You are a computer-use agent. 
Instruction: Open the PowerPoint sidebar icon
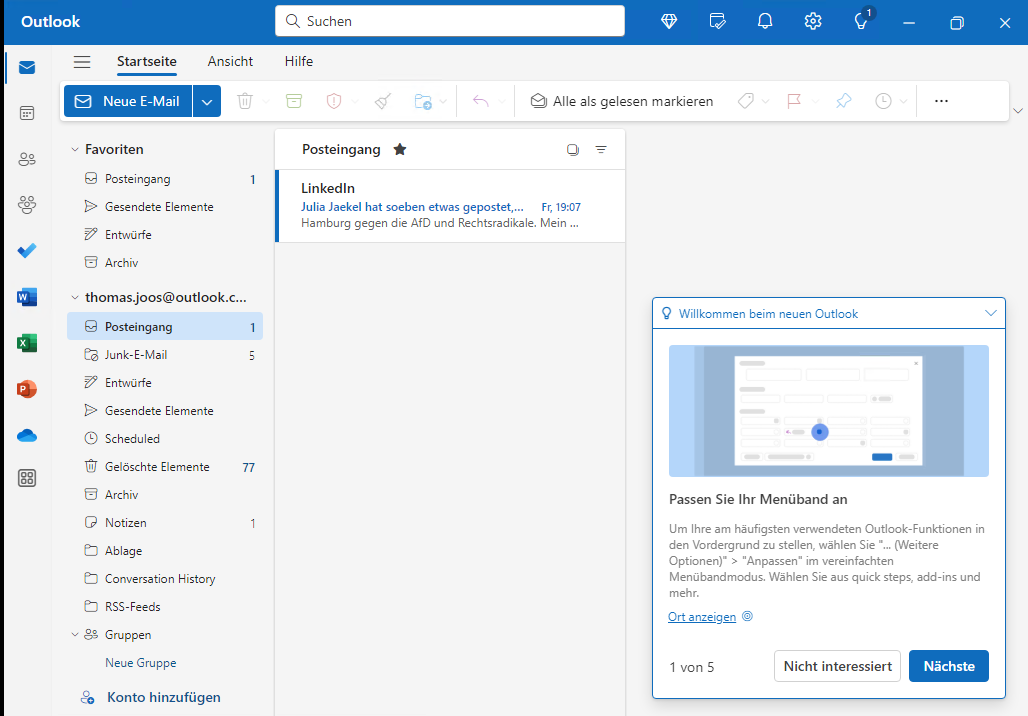(26, 389)
